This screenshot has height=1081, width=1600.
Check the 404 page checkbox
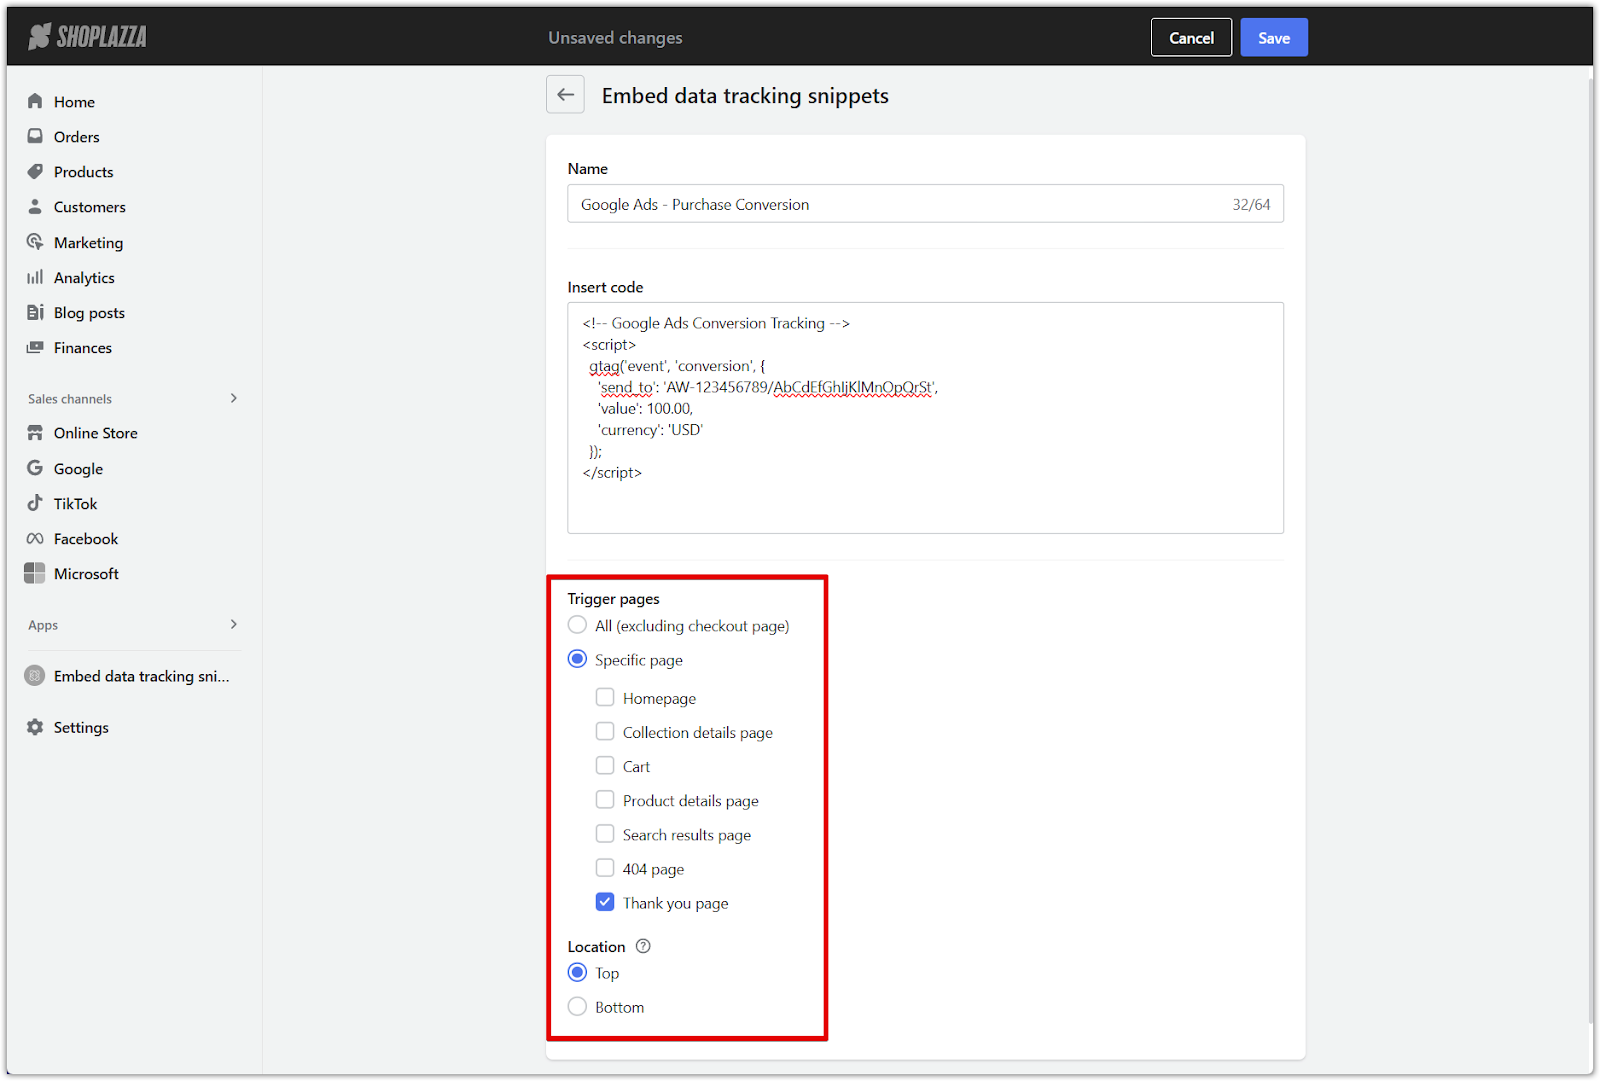tap(605, 867)
